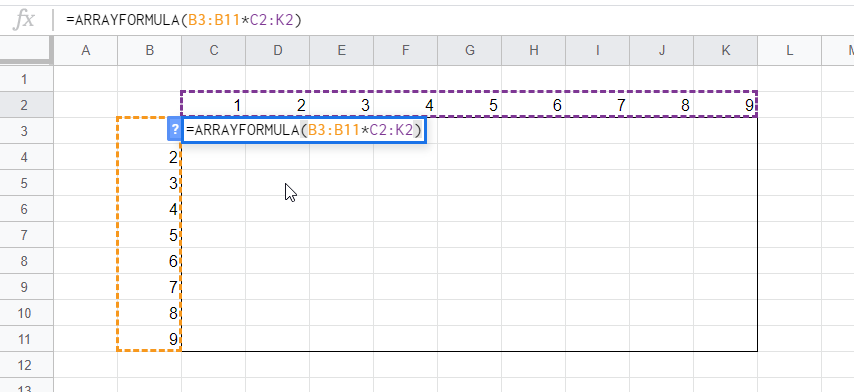
Task: Select column I header
Action: [x=597, y=51]
